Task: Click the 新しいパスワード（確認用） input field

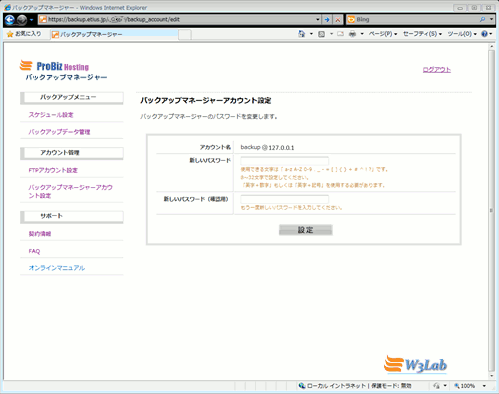Action: coord(285,199)
